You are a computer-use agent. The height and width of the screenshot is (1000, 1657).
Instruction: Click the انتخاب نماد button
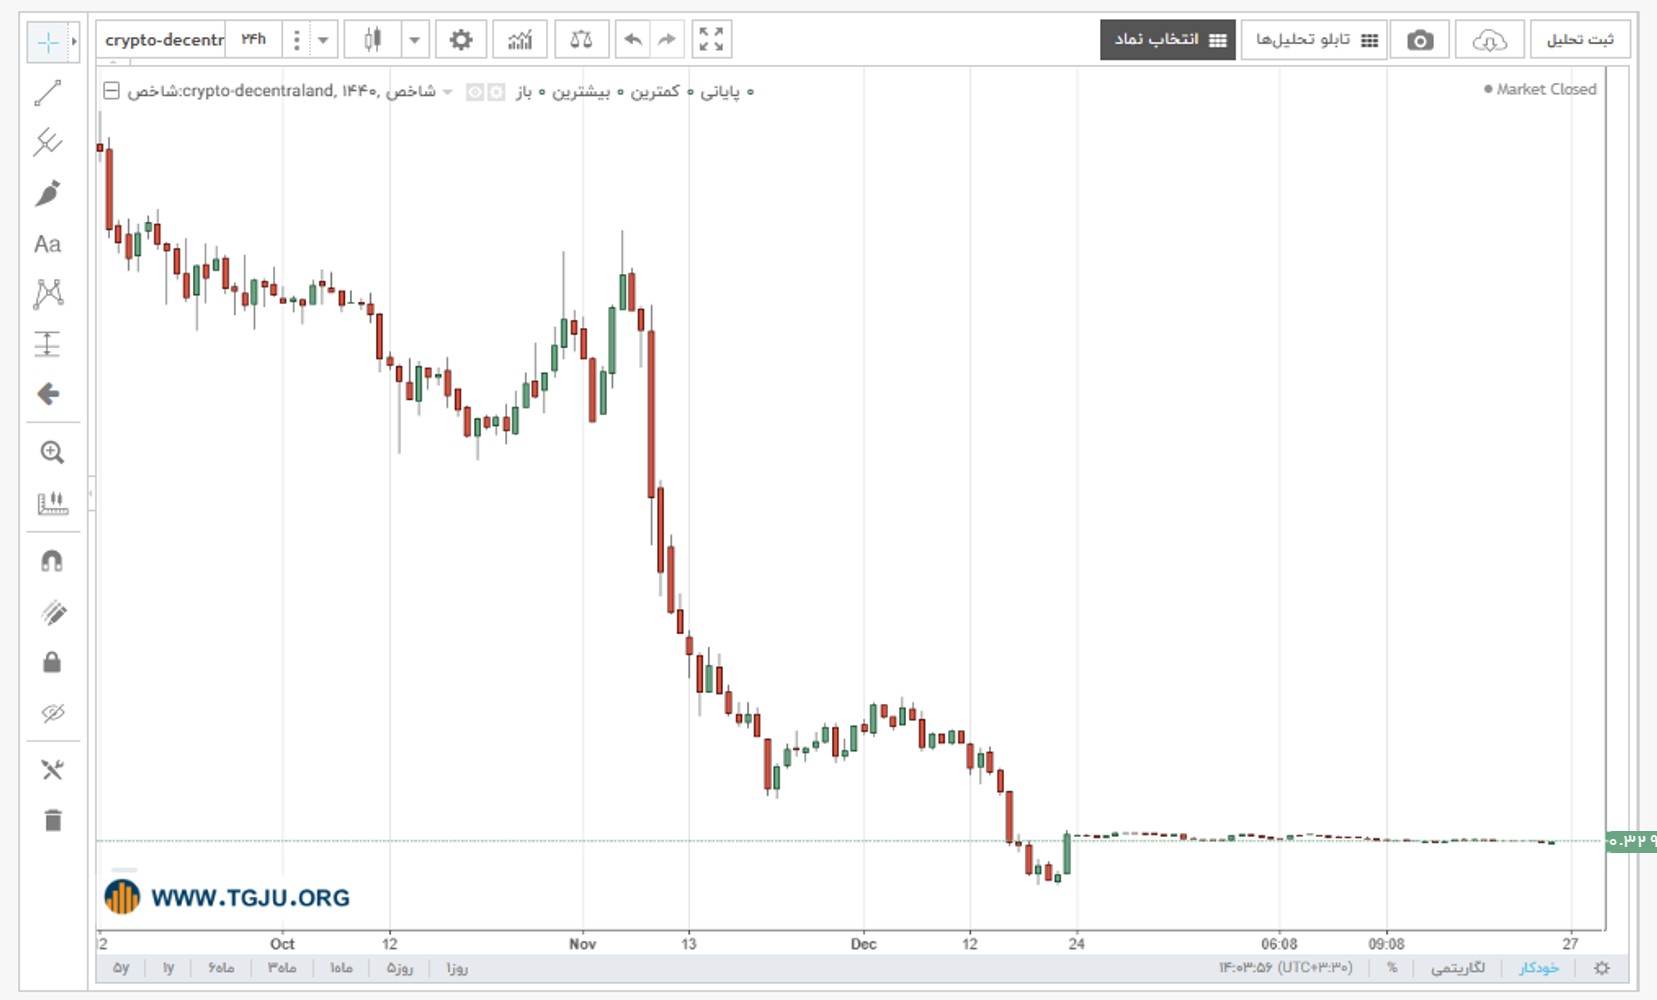coord(1168,40)
